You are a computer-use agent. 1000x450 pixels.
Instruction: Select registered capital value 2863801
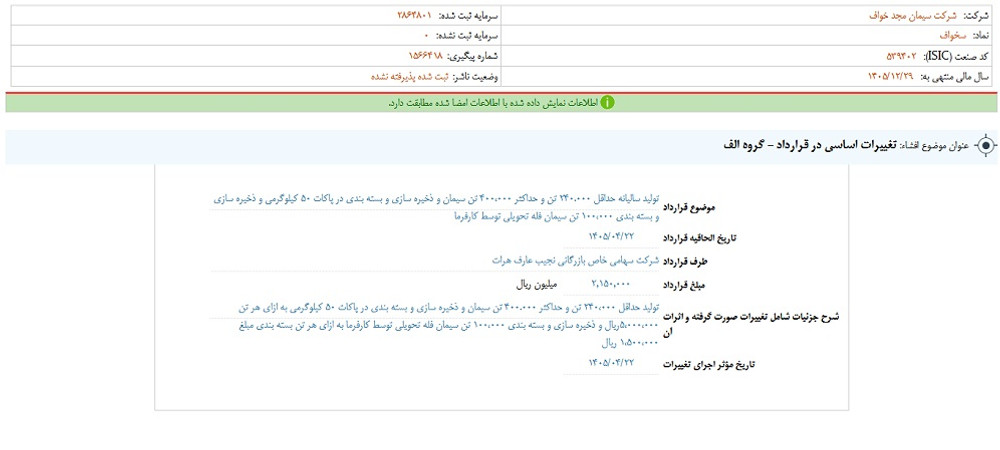415,15
